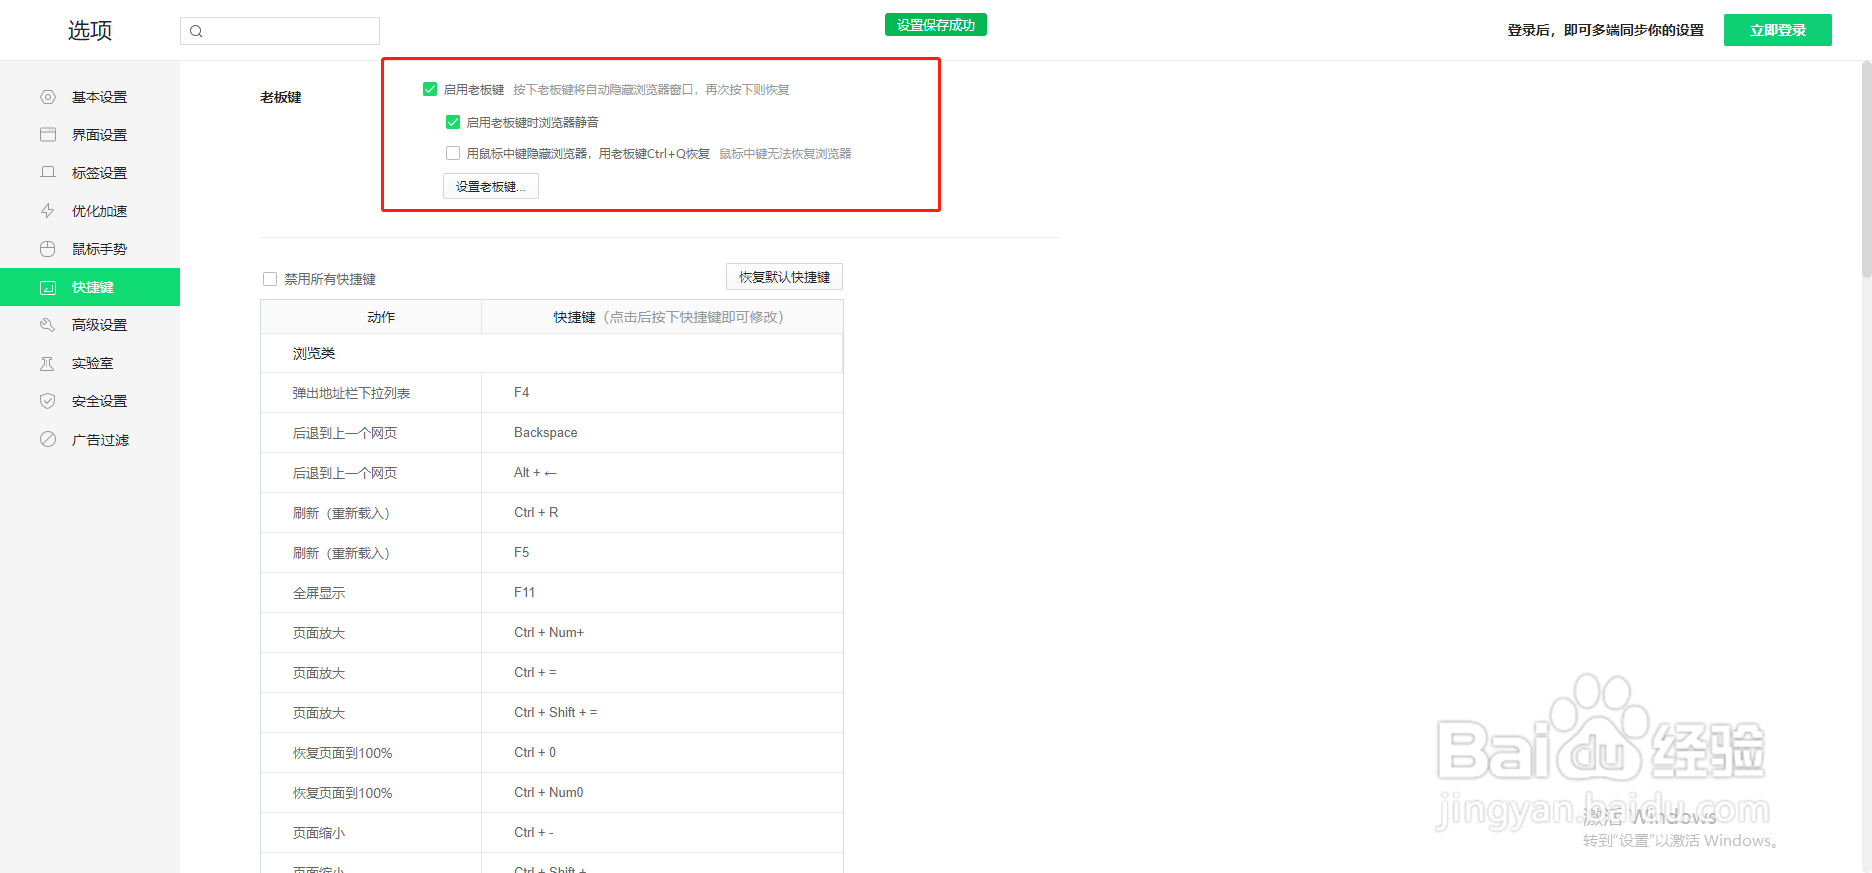Edit F4 shortcut for 弹出地址栏下拉列表

pyautogui.click(x=662, y=392)
